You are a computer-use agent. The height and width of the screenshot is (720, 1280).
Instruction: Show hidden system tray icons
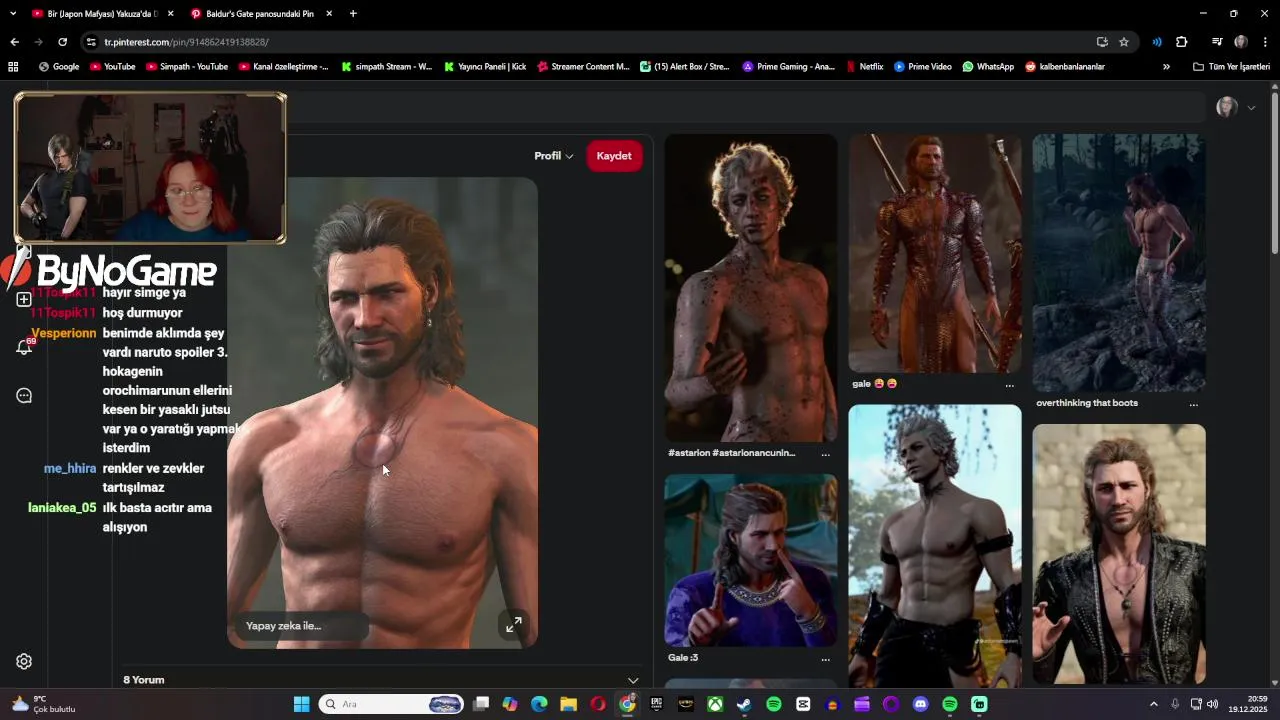(1153, 704)
